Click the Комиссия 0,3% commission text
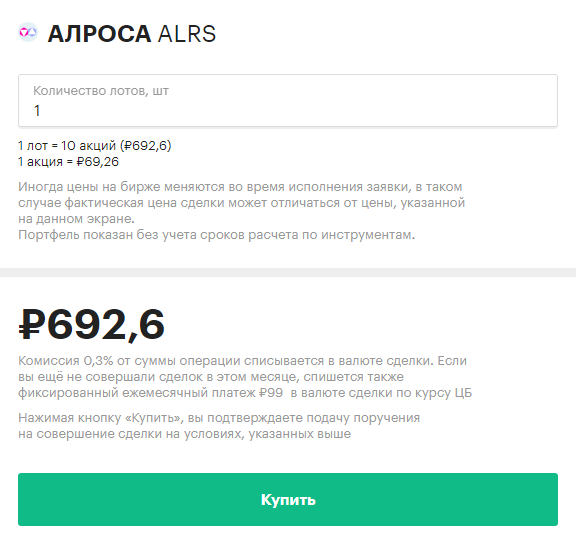Screen dimensions: 576x550 click(x=245, y=377)
